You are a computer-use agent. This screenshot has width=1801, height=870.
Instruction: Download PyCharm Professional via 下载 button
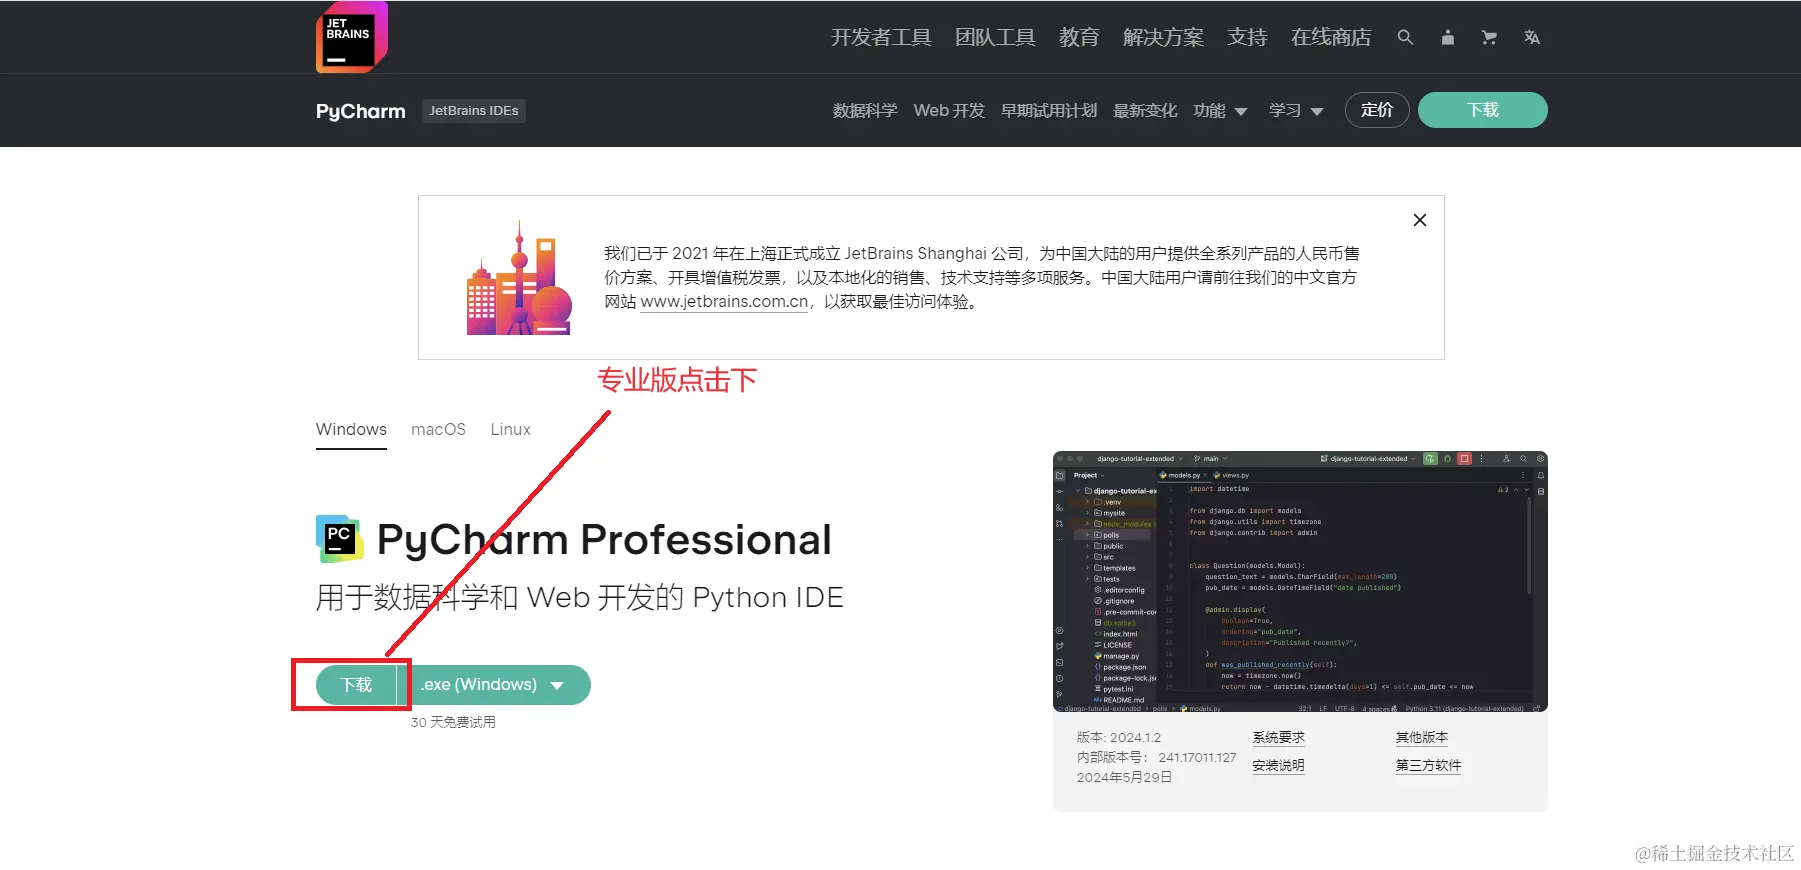pos(356,685)
